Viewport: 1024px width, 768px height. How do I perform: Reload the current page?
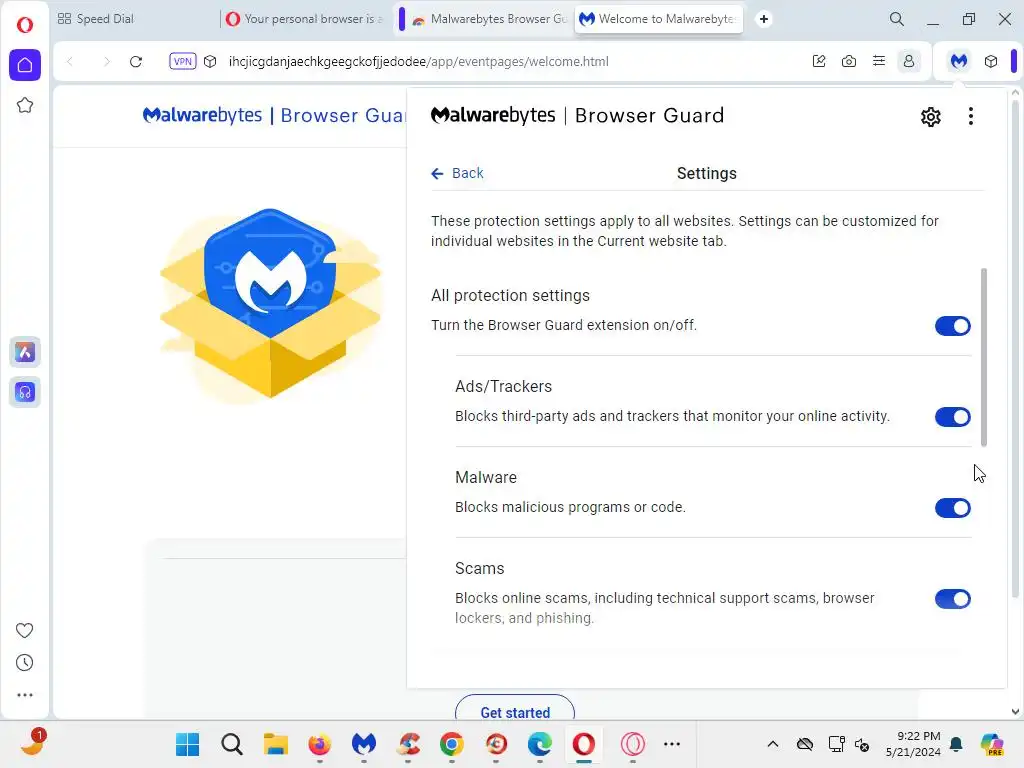pos(136,61)
